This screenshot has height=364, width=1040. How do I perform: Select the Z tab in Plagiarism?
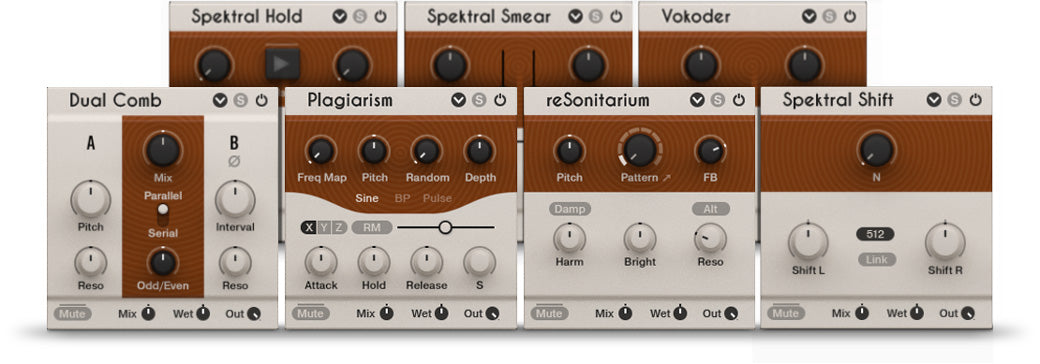[338, 228]
